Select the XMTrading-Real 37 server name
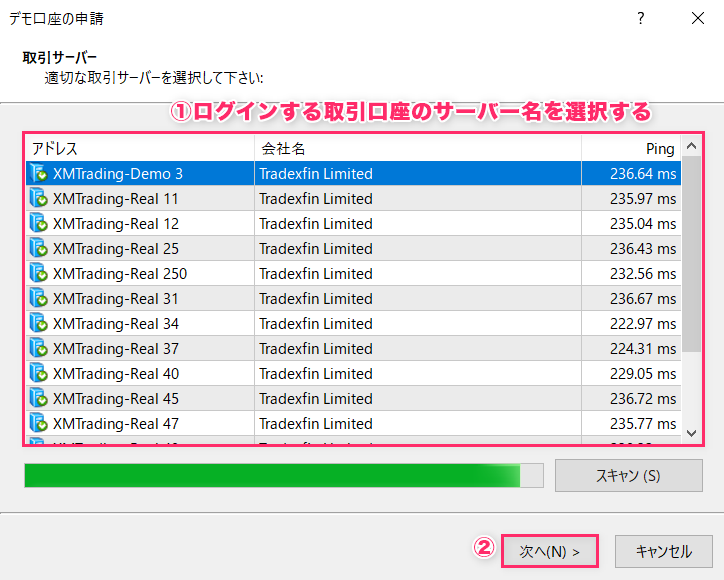Viewport: 724px width, 580px height. coord(115,348)
